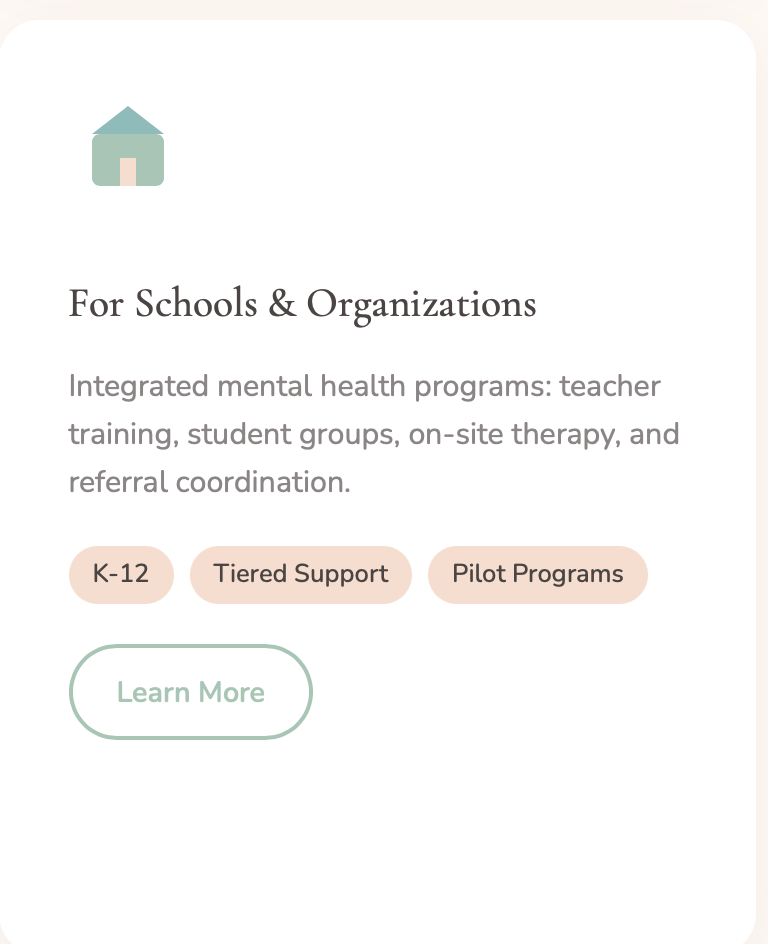Select the K-12 pill label text
Screen dimensions: 768x944
coord(121,574)
